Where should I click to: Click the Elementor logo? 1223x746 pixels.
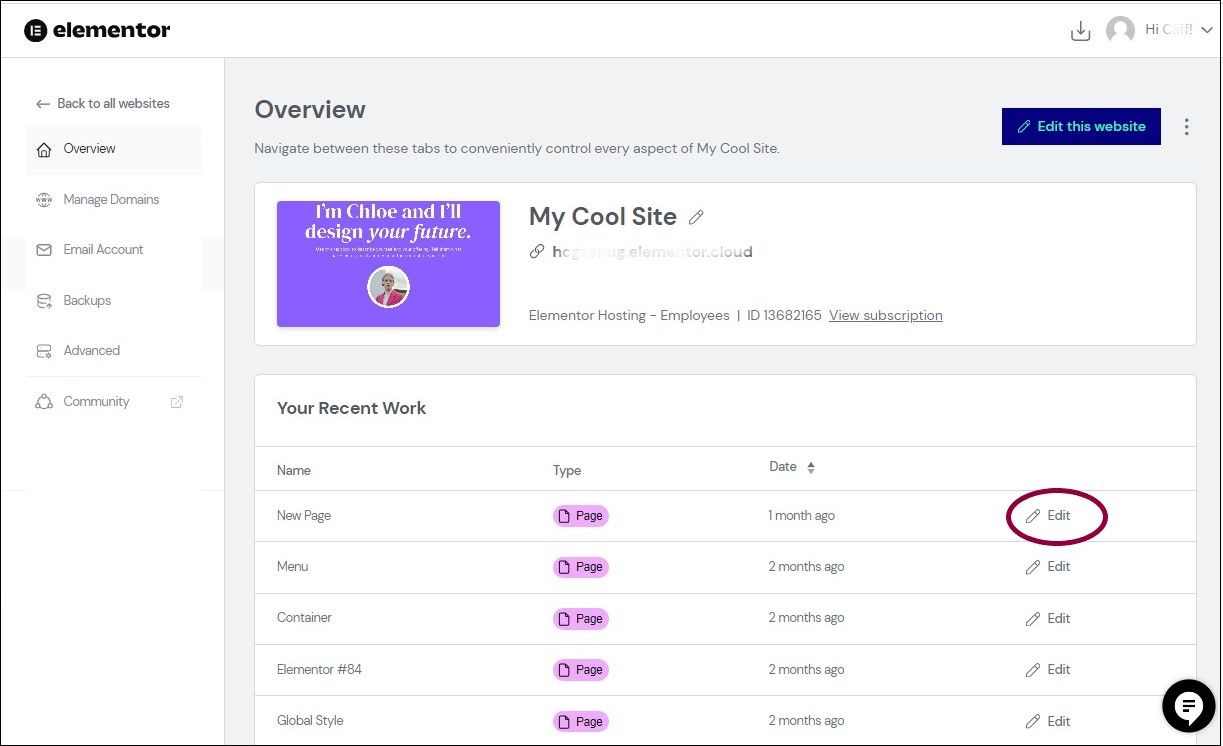(x=97, y=30)
